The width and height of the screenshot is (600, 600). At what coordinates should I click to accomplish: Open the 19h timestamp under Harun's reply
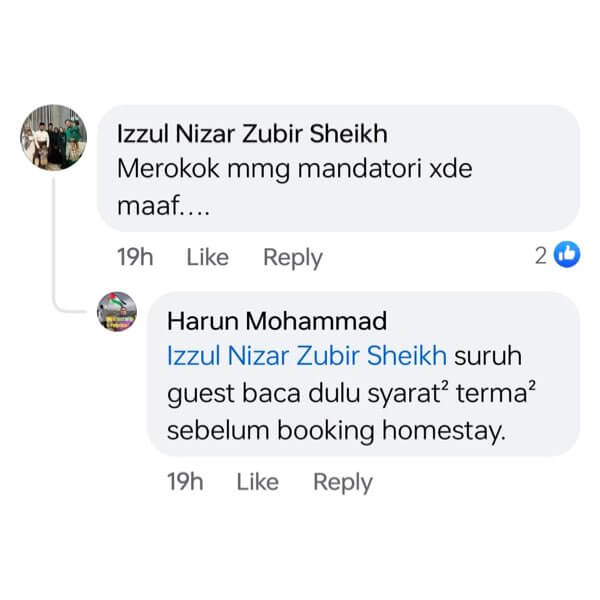click(185, 481)
